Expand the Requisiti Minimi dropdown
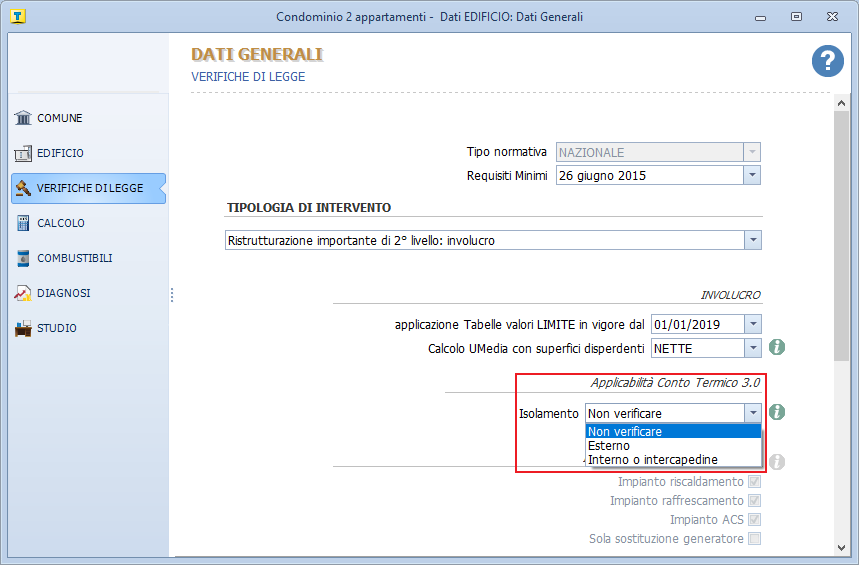The image size is (859, 565). (752, 176)
